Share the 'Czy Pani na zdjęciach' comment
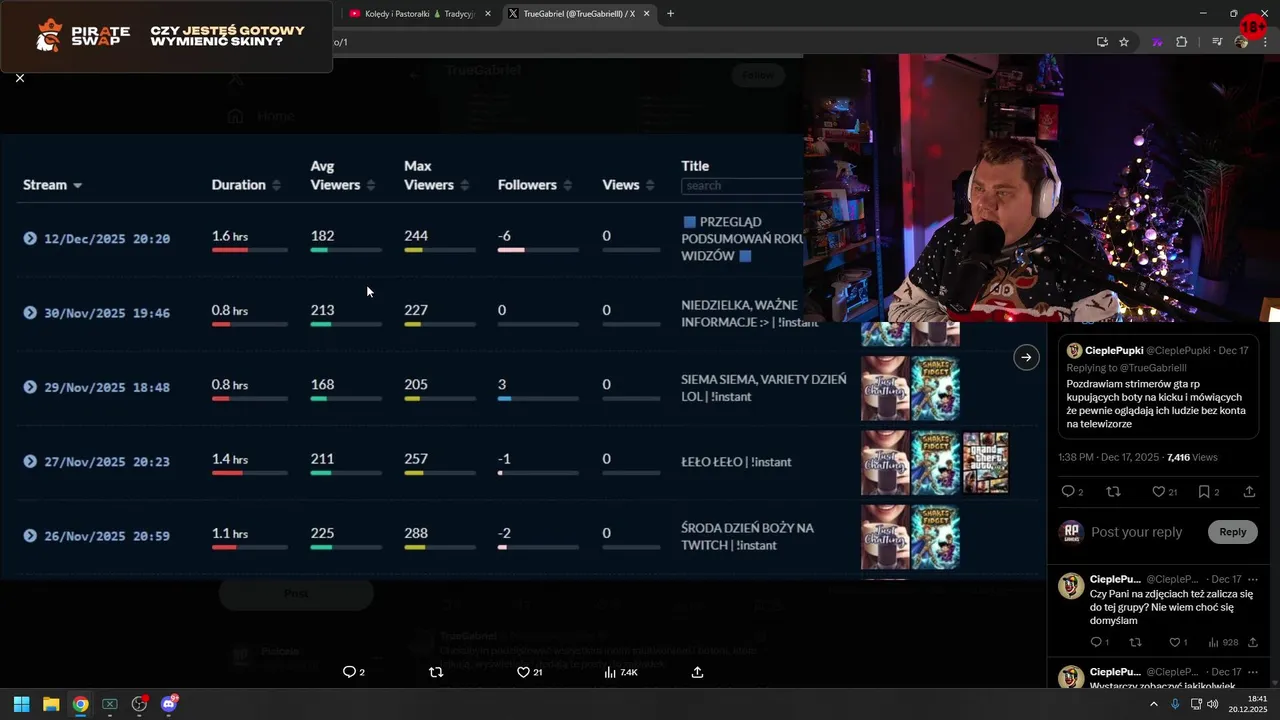This screenshot has height=720, width=1280. coord(1252,642)
